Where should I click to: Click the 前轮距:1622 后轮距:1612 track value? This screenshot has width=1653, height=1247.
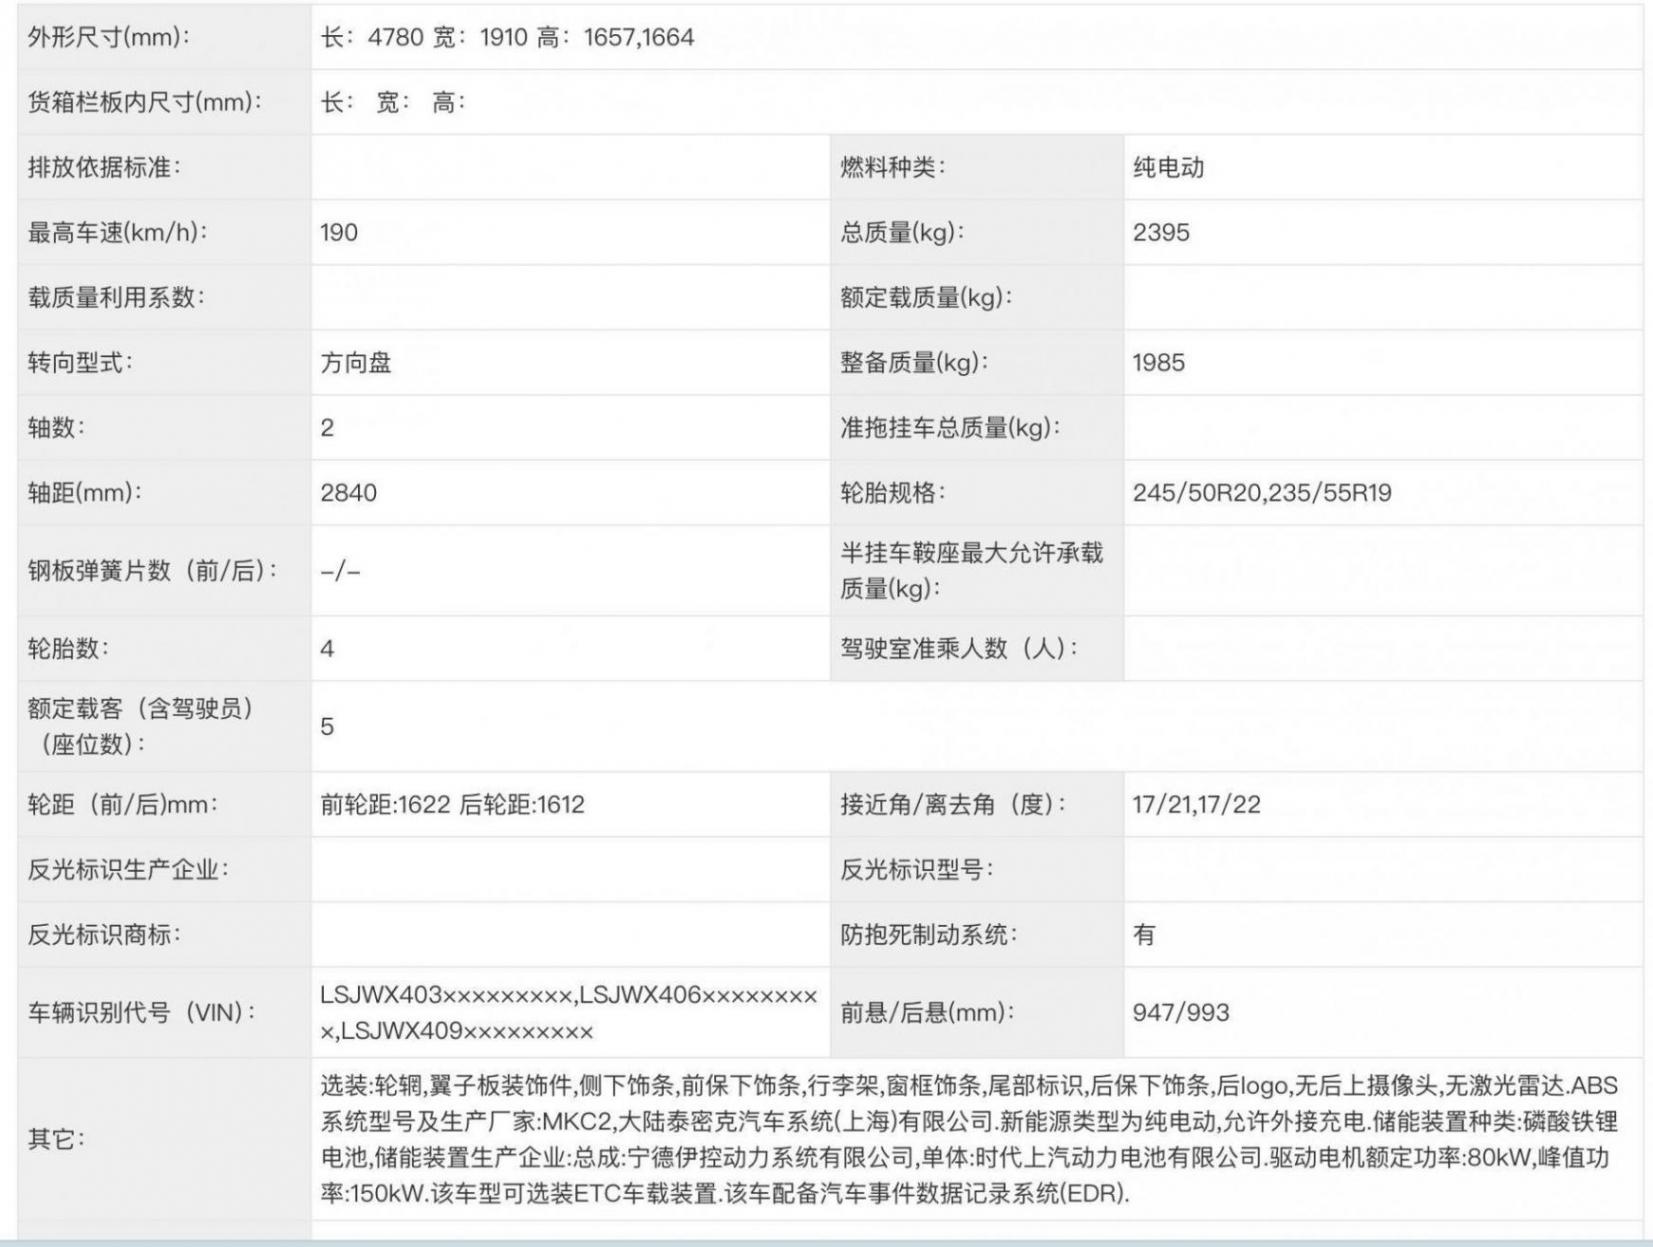(452, 804)
